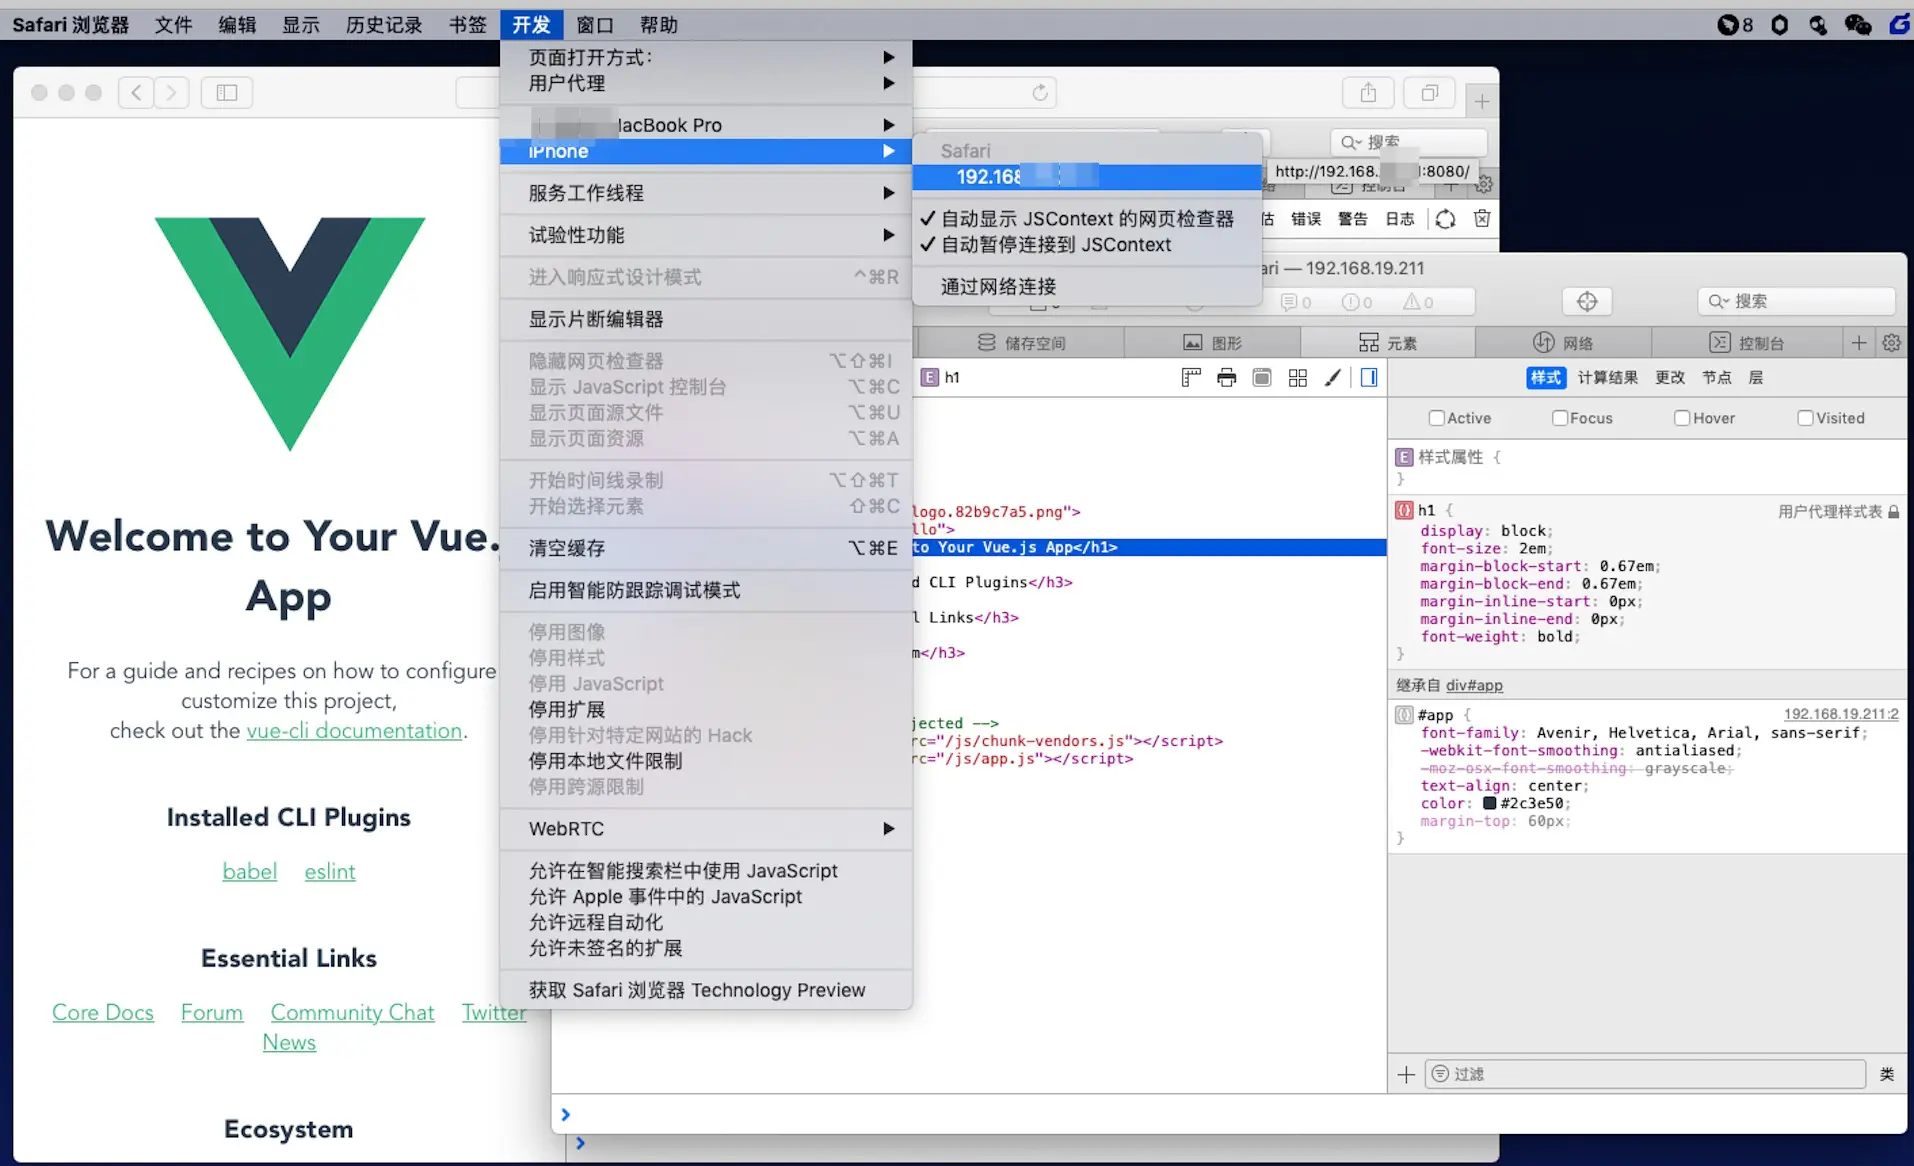Expand the iPhone device submenu
Screen dimensions: 1914x1166
[706, 151]
